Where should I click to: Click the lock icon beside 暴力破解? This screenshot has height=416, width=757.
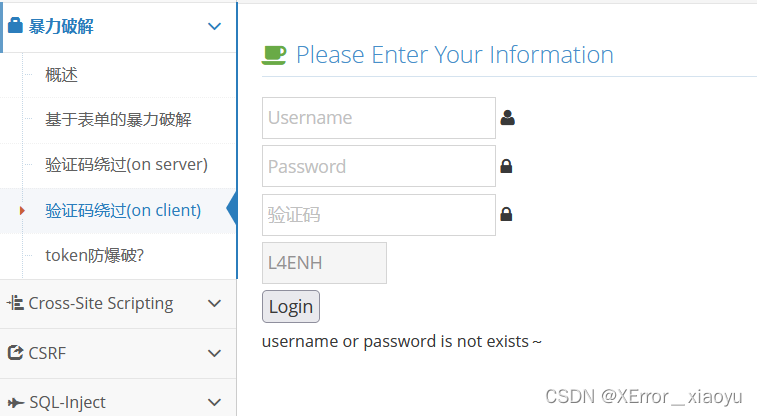coord(15,27)
